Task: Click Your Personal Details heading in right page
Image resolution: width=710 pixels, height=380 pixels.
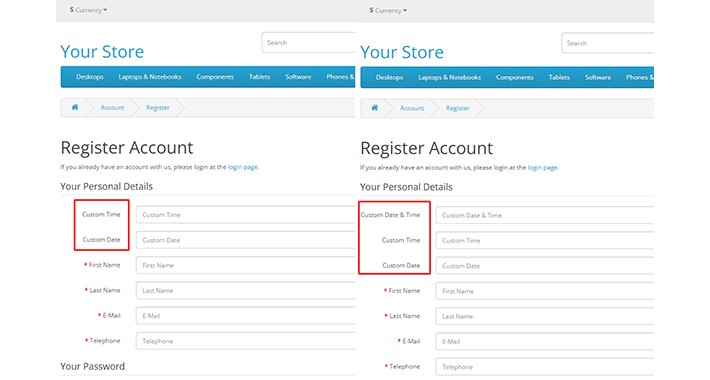Action: point(406,187)
